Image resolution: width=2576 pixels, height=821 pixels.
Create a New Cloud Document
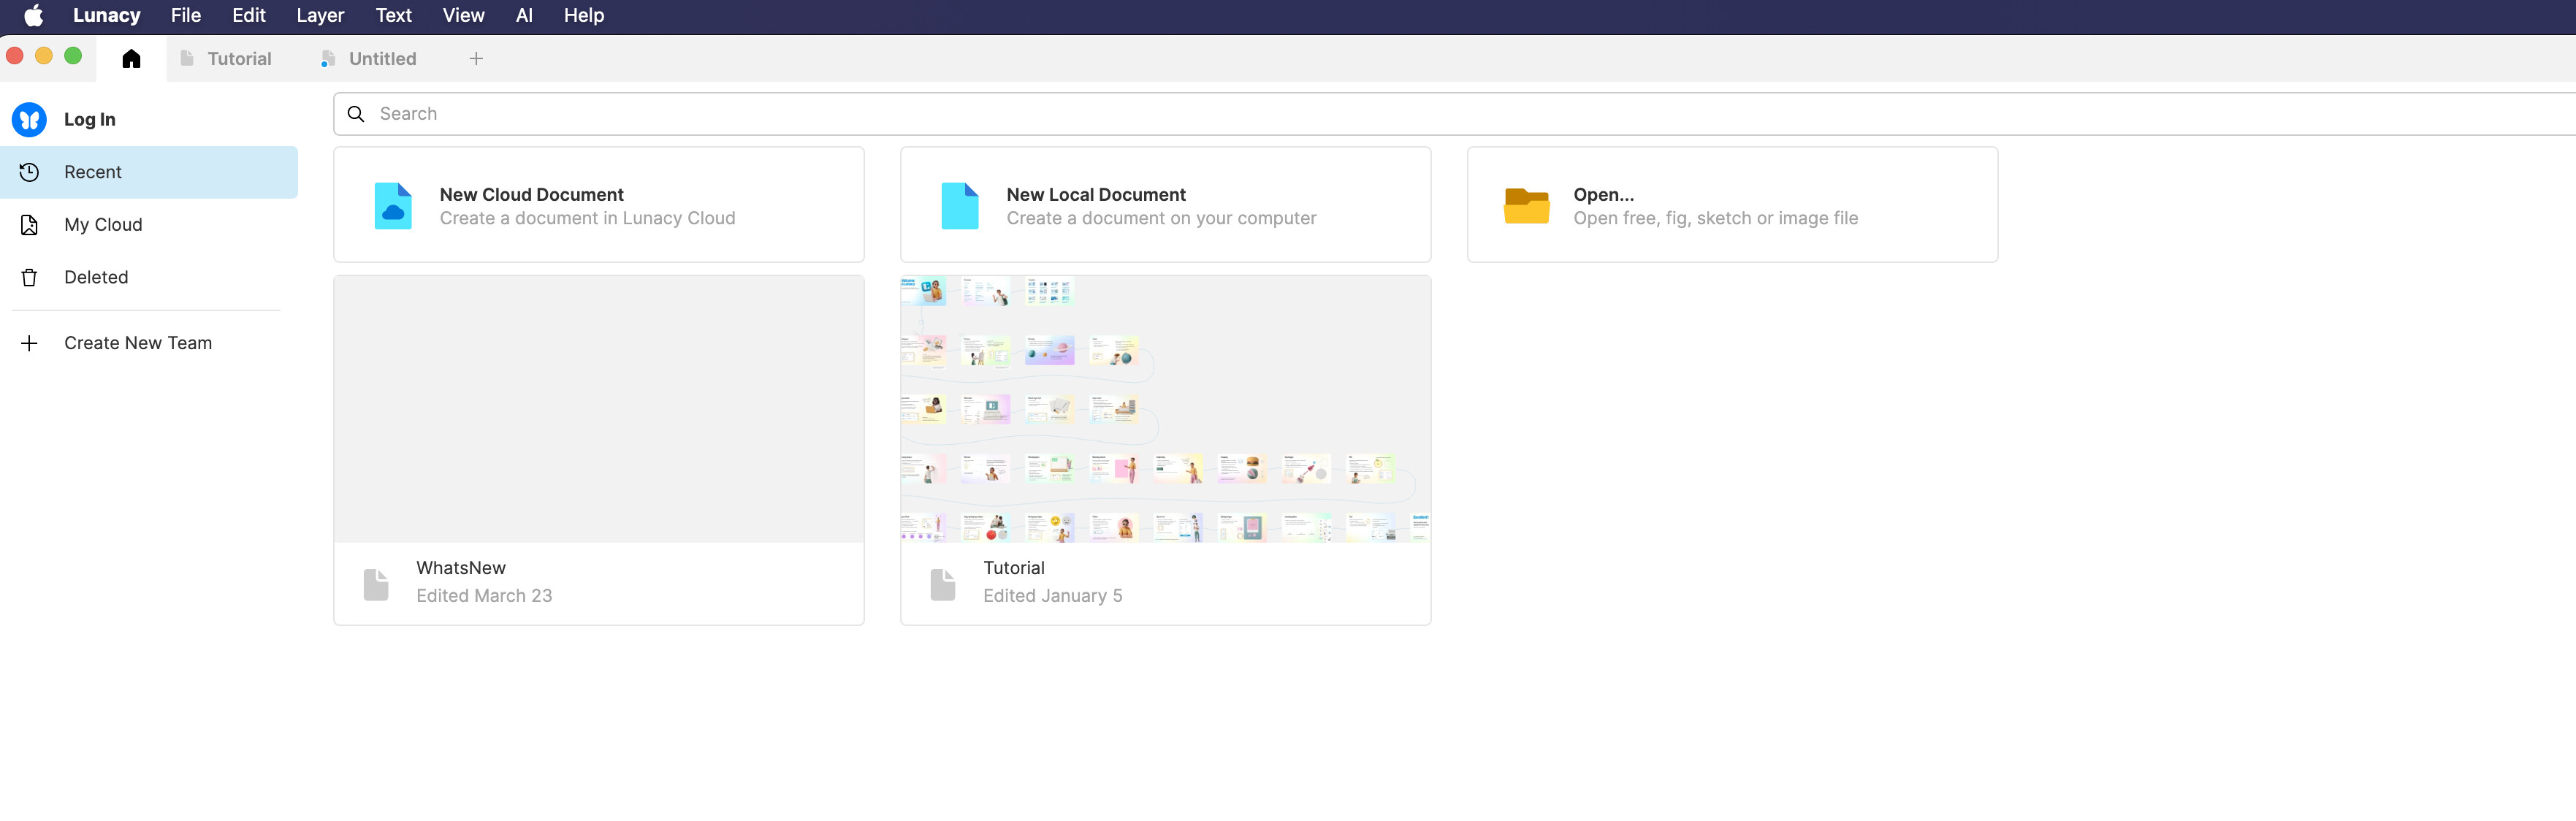click(599, 205)
